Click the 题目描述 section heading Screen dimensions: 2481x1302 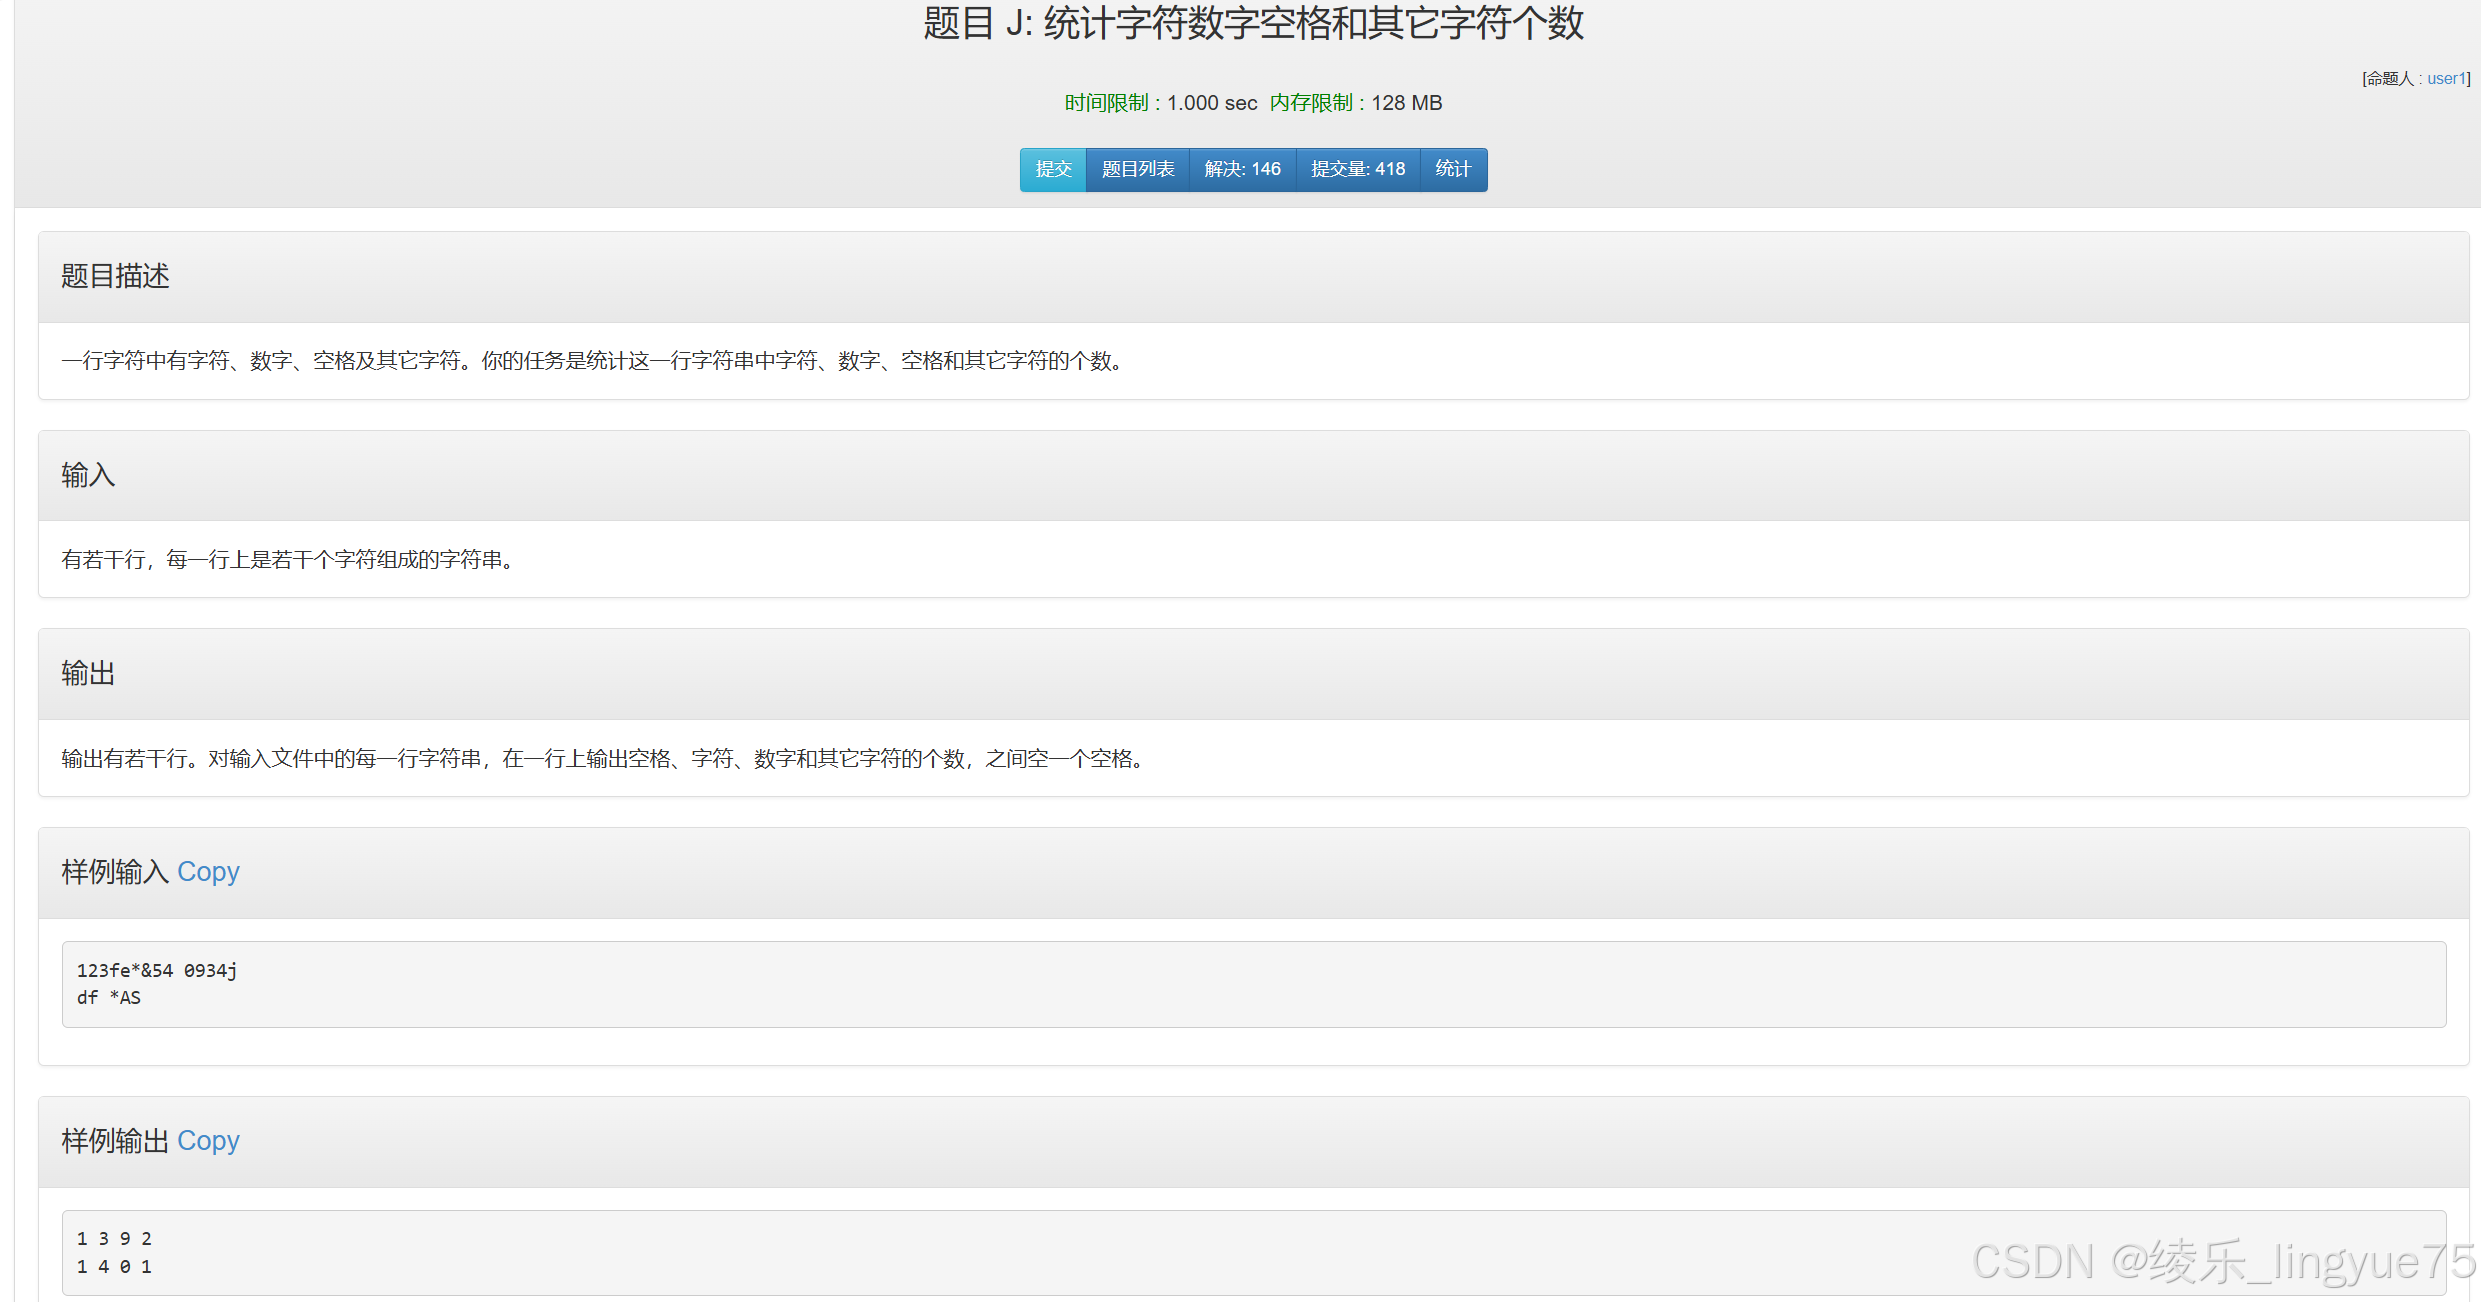(x=115, y=276)
